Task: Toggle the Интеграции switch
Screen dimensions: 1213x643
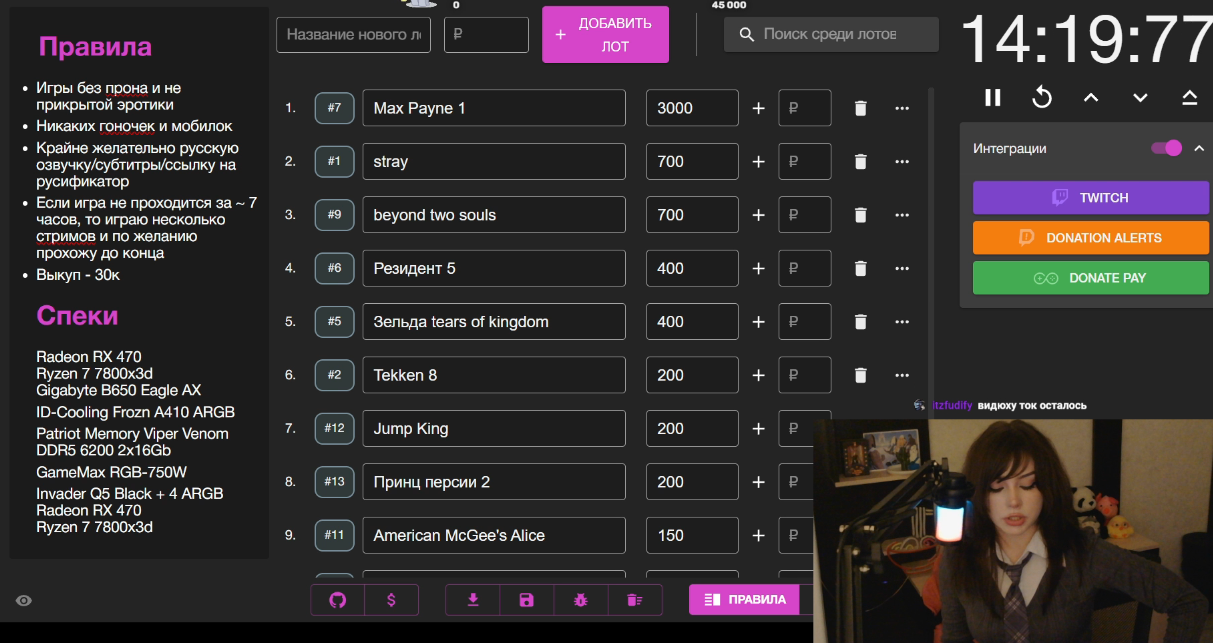Action: pos(1166,148)
